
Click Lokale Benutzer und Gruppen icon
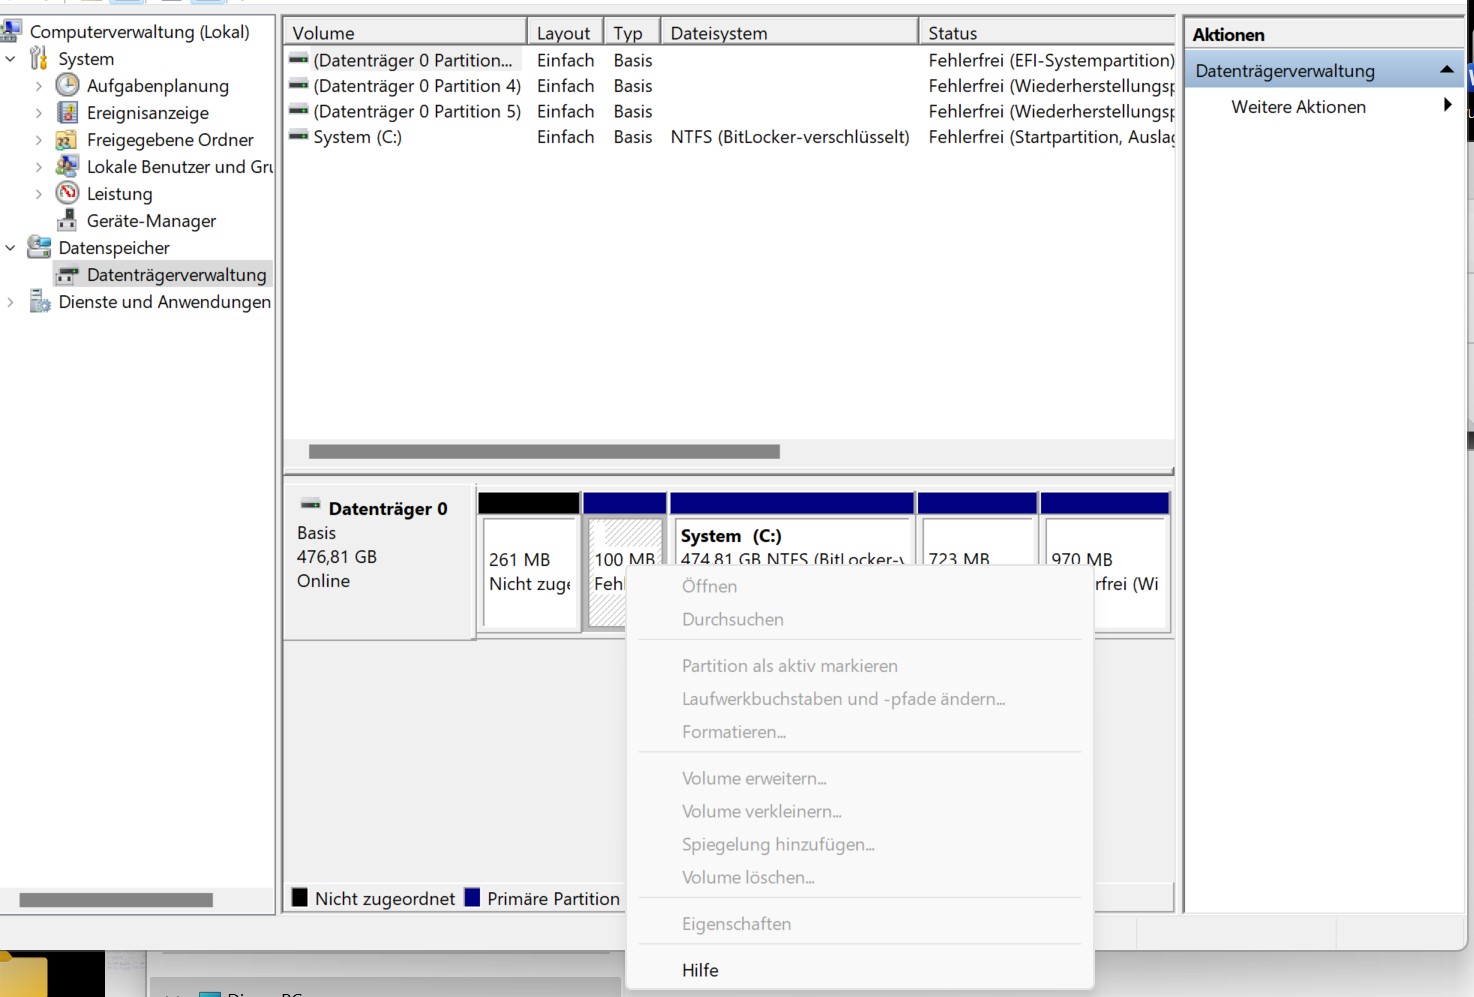67,166
